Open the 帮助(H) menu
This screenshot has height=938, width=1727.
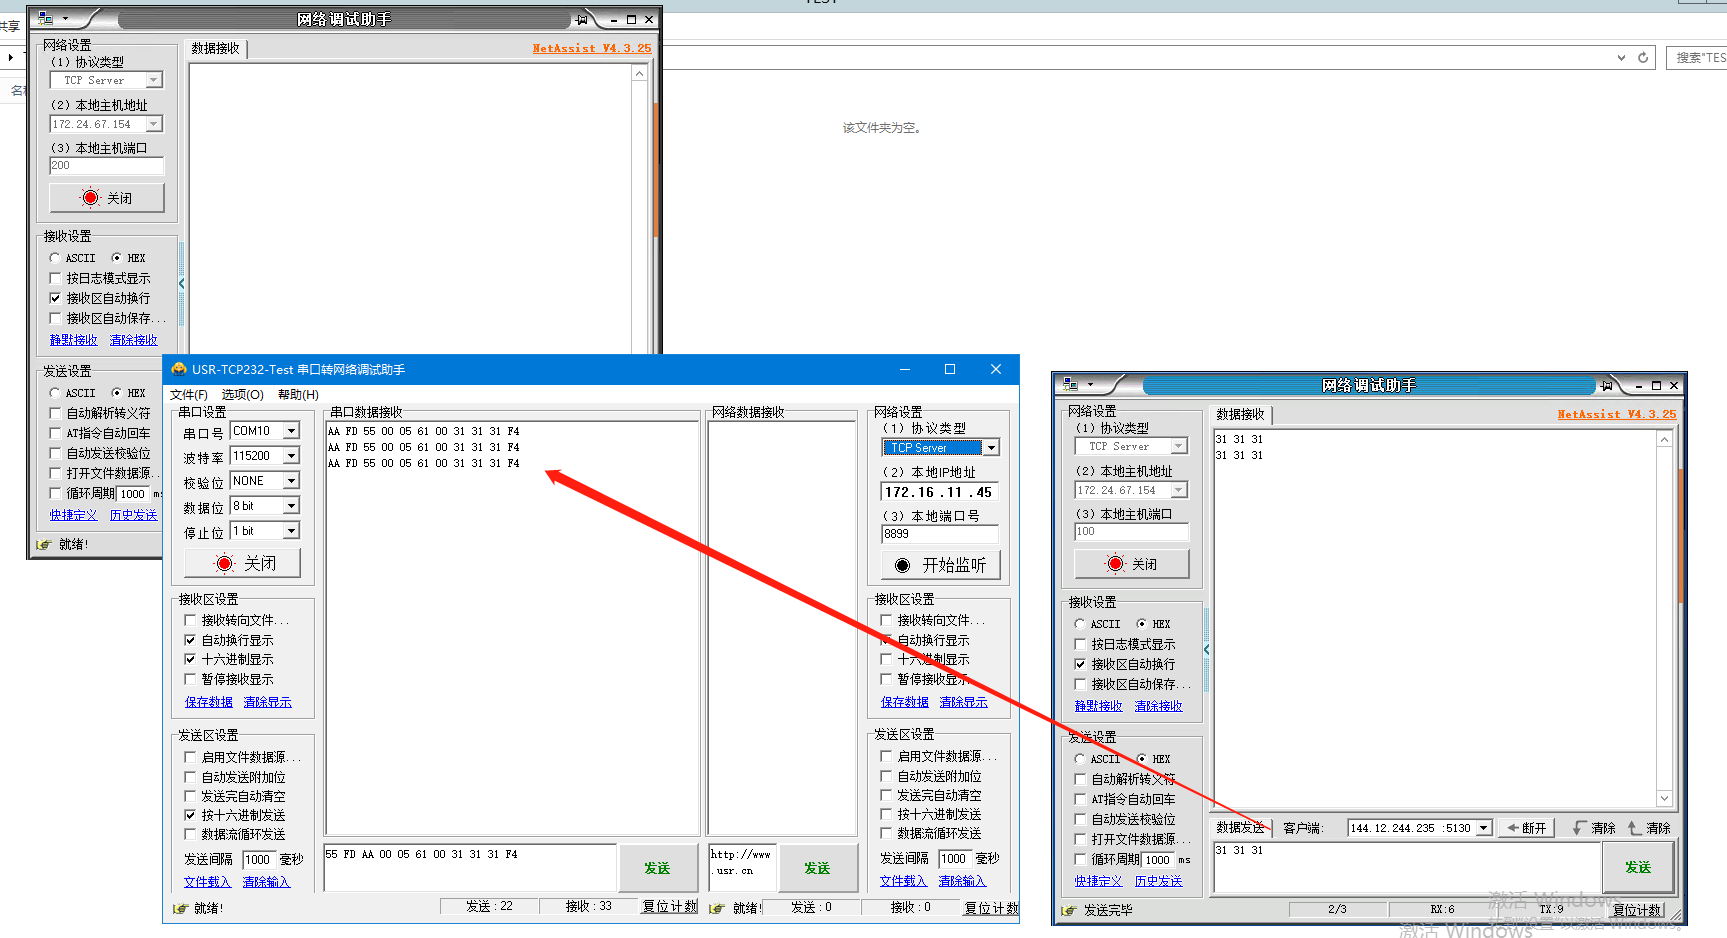(298, 395)
